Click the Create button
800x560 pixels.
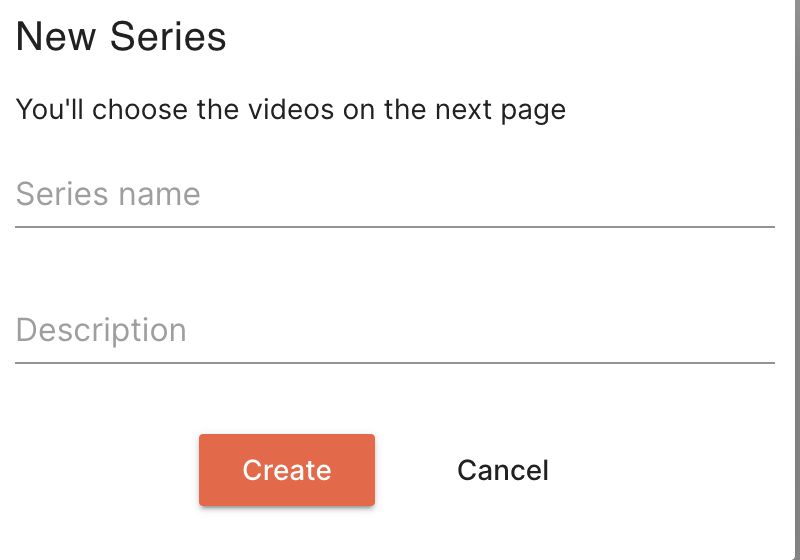point(287,470)
